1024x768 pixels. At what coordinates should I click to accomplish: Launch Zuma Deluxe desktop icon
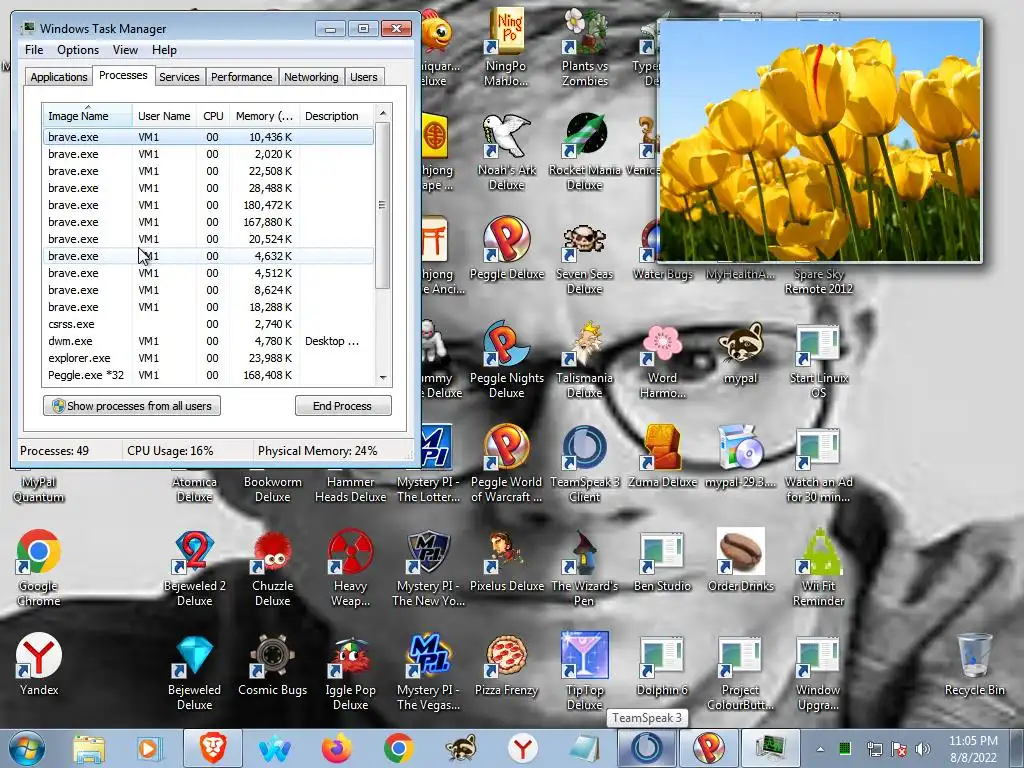[x=662, y=457]
